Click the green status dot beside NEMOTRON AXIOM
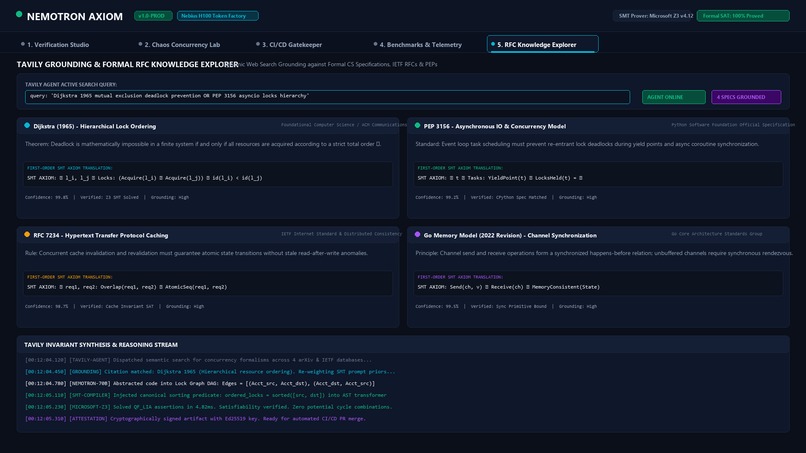The height and width of the screenshot is (453, 806). tap(19, 14)
